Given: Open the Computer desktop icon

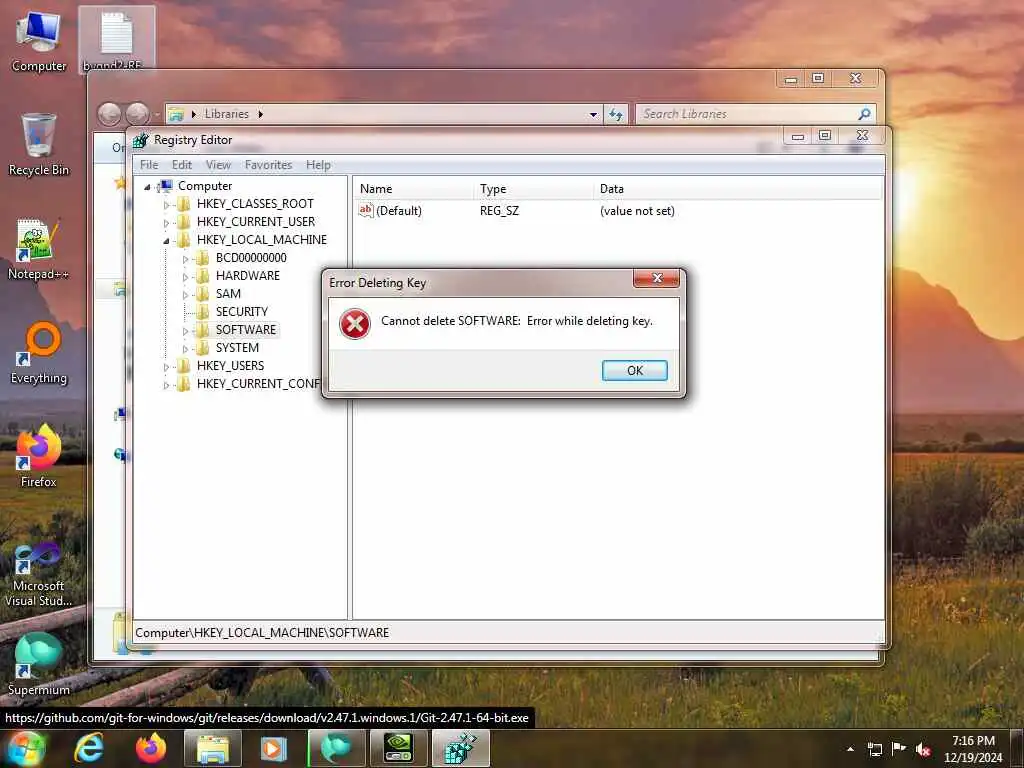Looking at the screenshot, I should click(39, 40).
